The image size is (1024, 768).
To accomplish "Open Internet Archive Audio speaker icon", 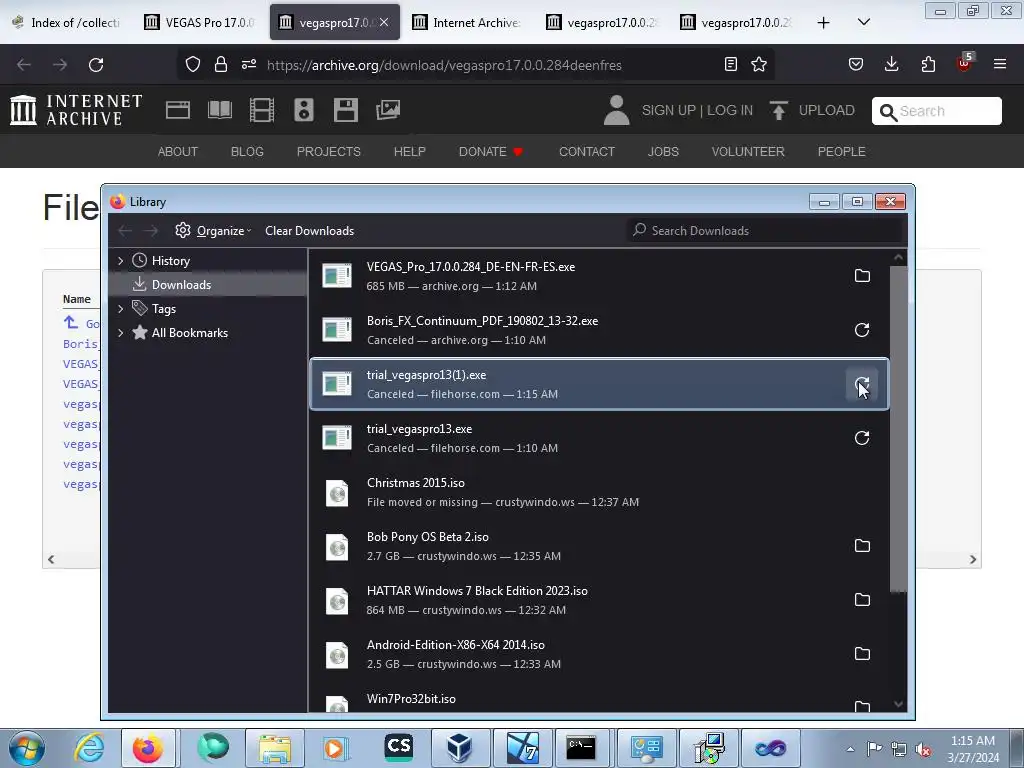I will [304, 110].
